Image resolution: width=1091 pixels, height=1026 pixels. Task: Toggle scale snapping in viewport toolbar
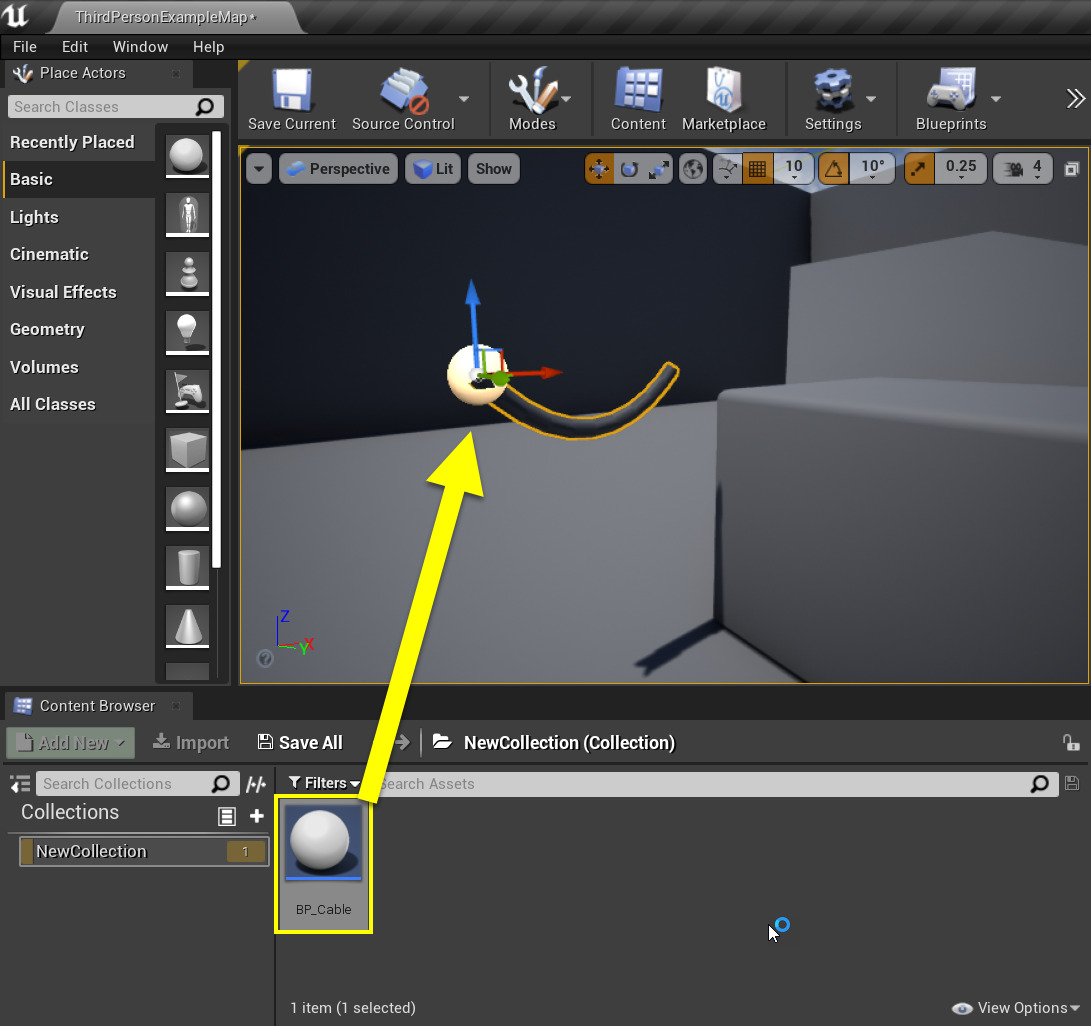point(920,169)
